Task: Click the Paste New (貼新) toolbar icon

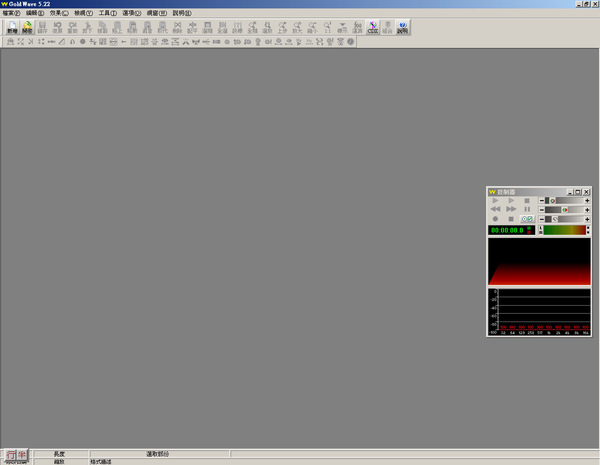Action: pyautogui.click(x=132, y=27)
